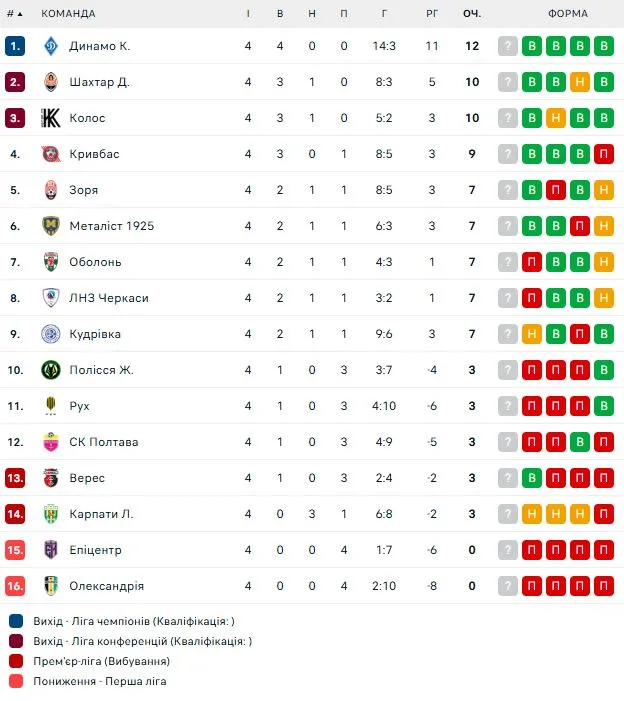Open the Зоря team name link
The image size is (624, 701).
pyautogui.click(x=84, y=190)
